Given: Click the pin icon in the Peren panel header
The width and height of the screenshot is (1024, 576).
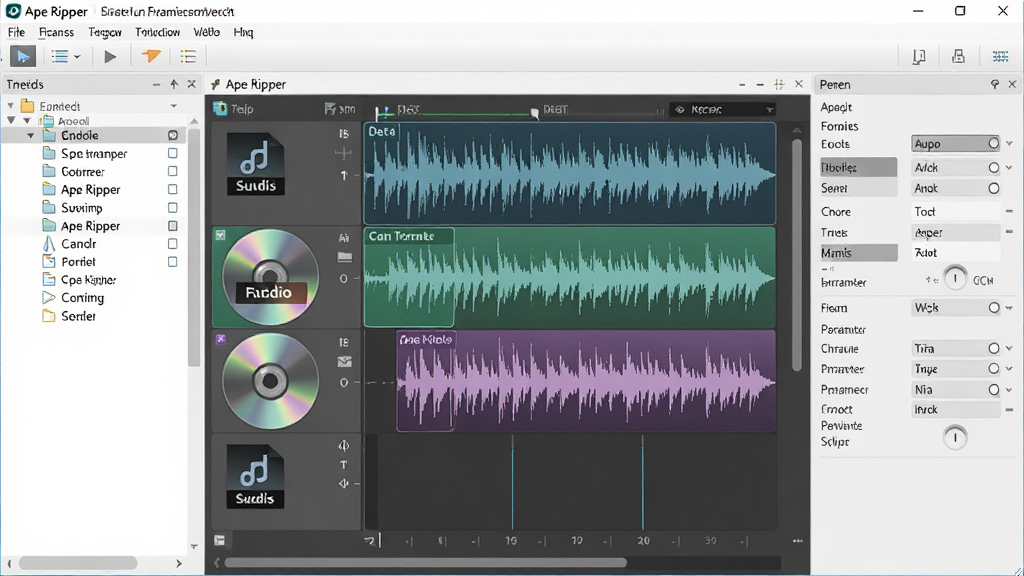Looking at the screenshot, I should (x=995, y=84).
